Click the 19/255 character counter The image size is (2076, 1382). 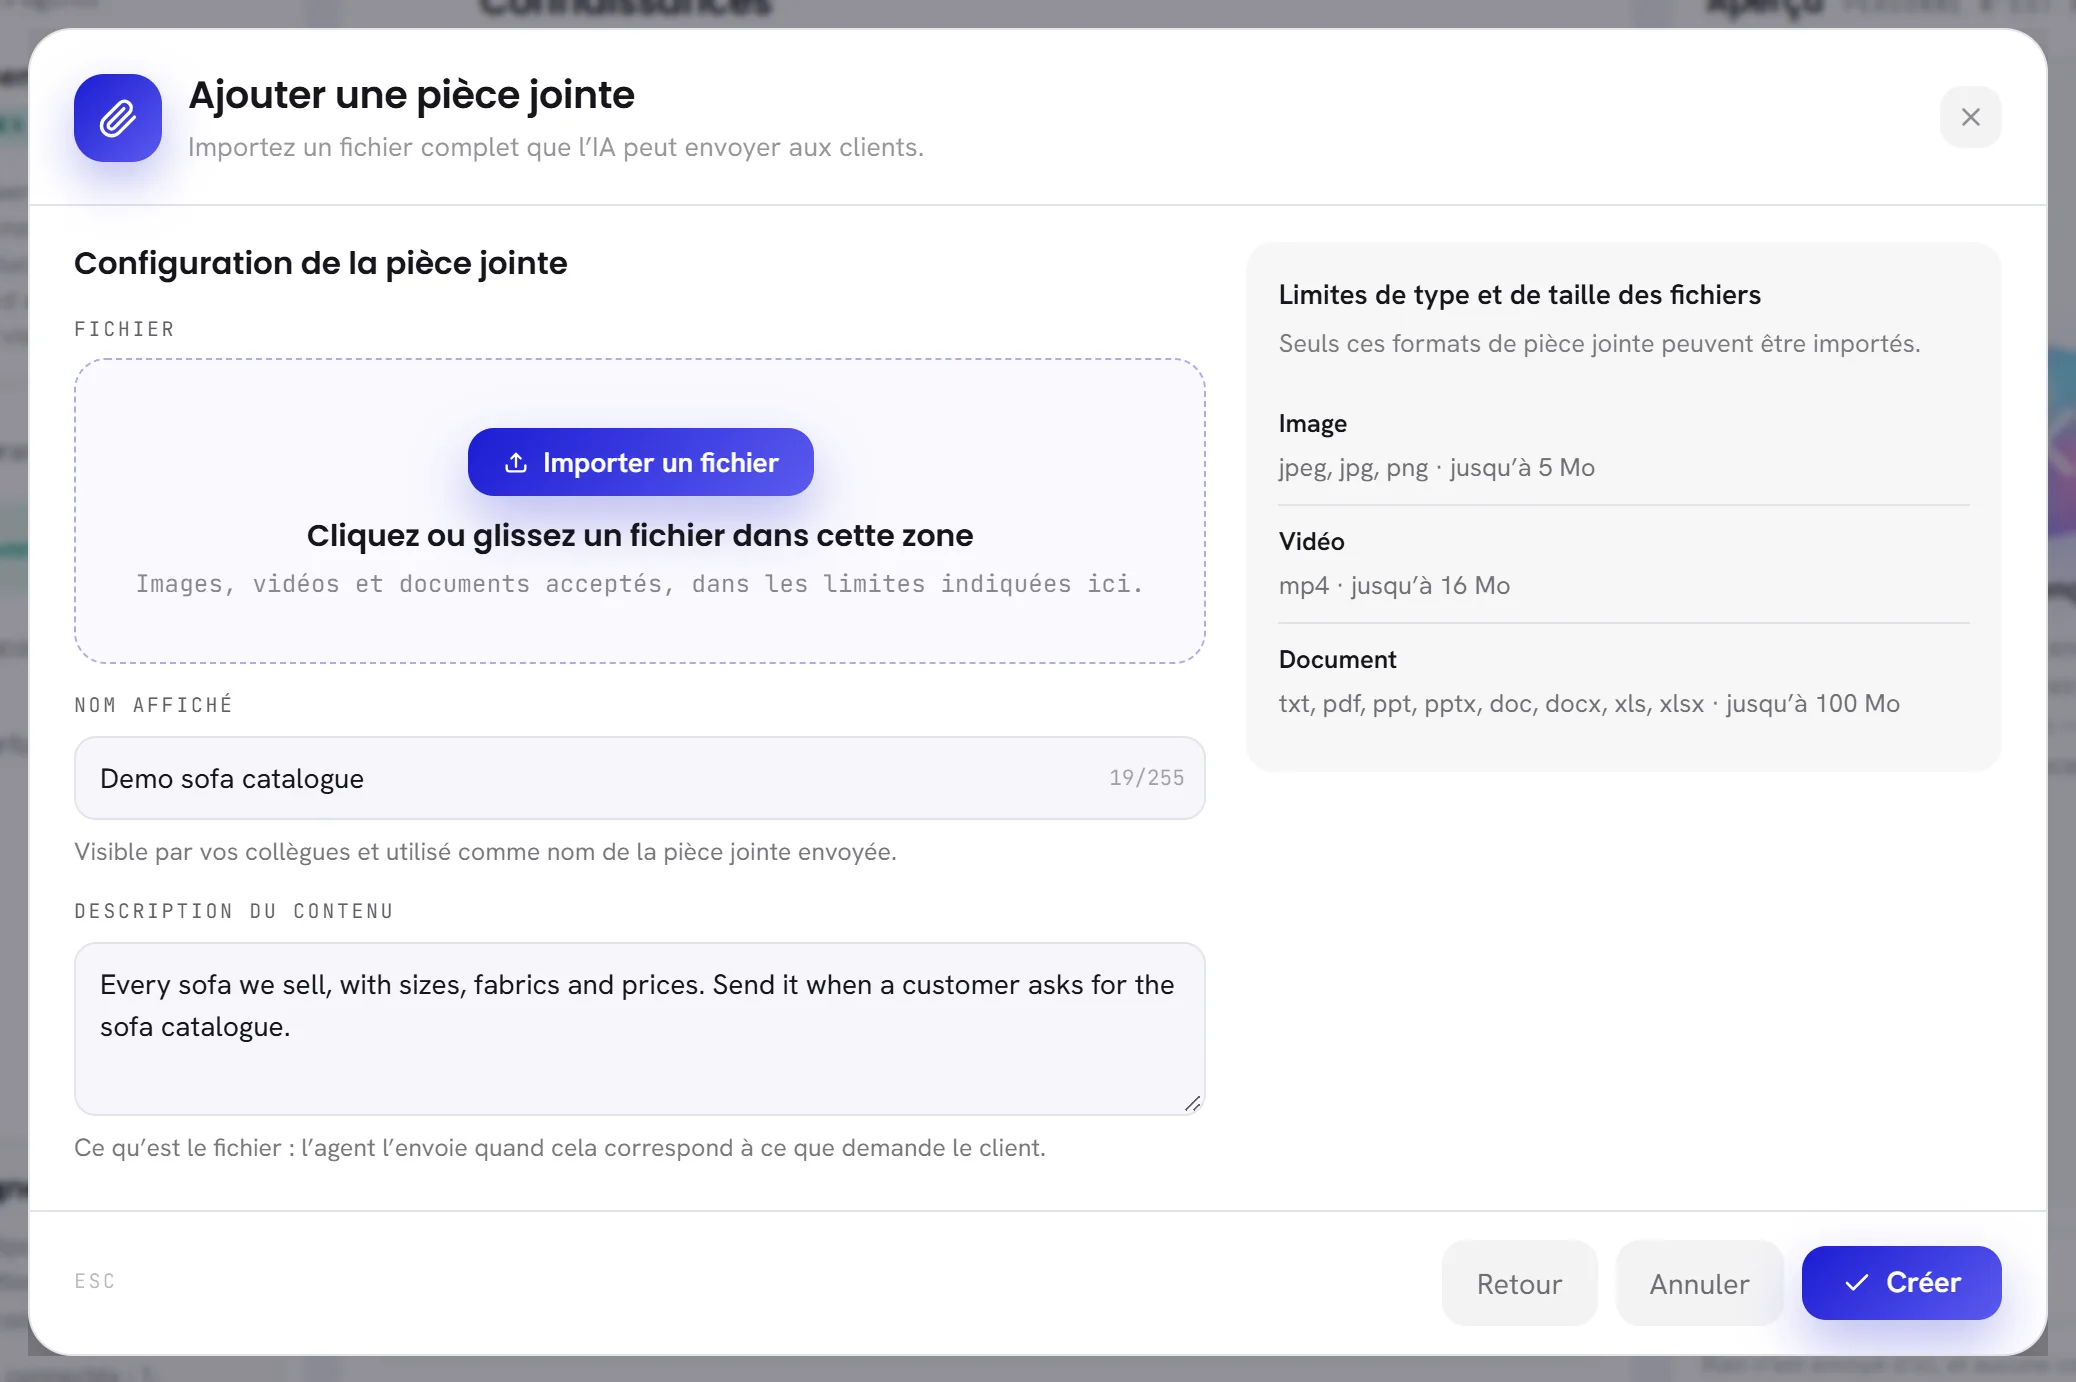pyautogui.click(x=1146, y=778)
